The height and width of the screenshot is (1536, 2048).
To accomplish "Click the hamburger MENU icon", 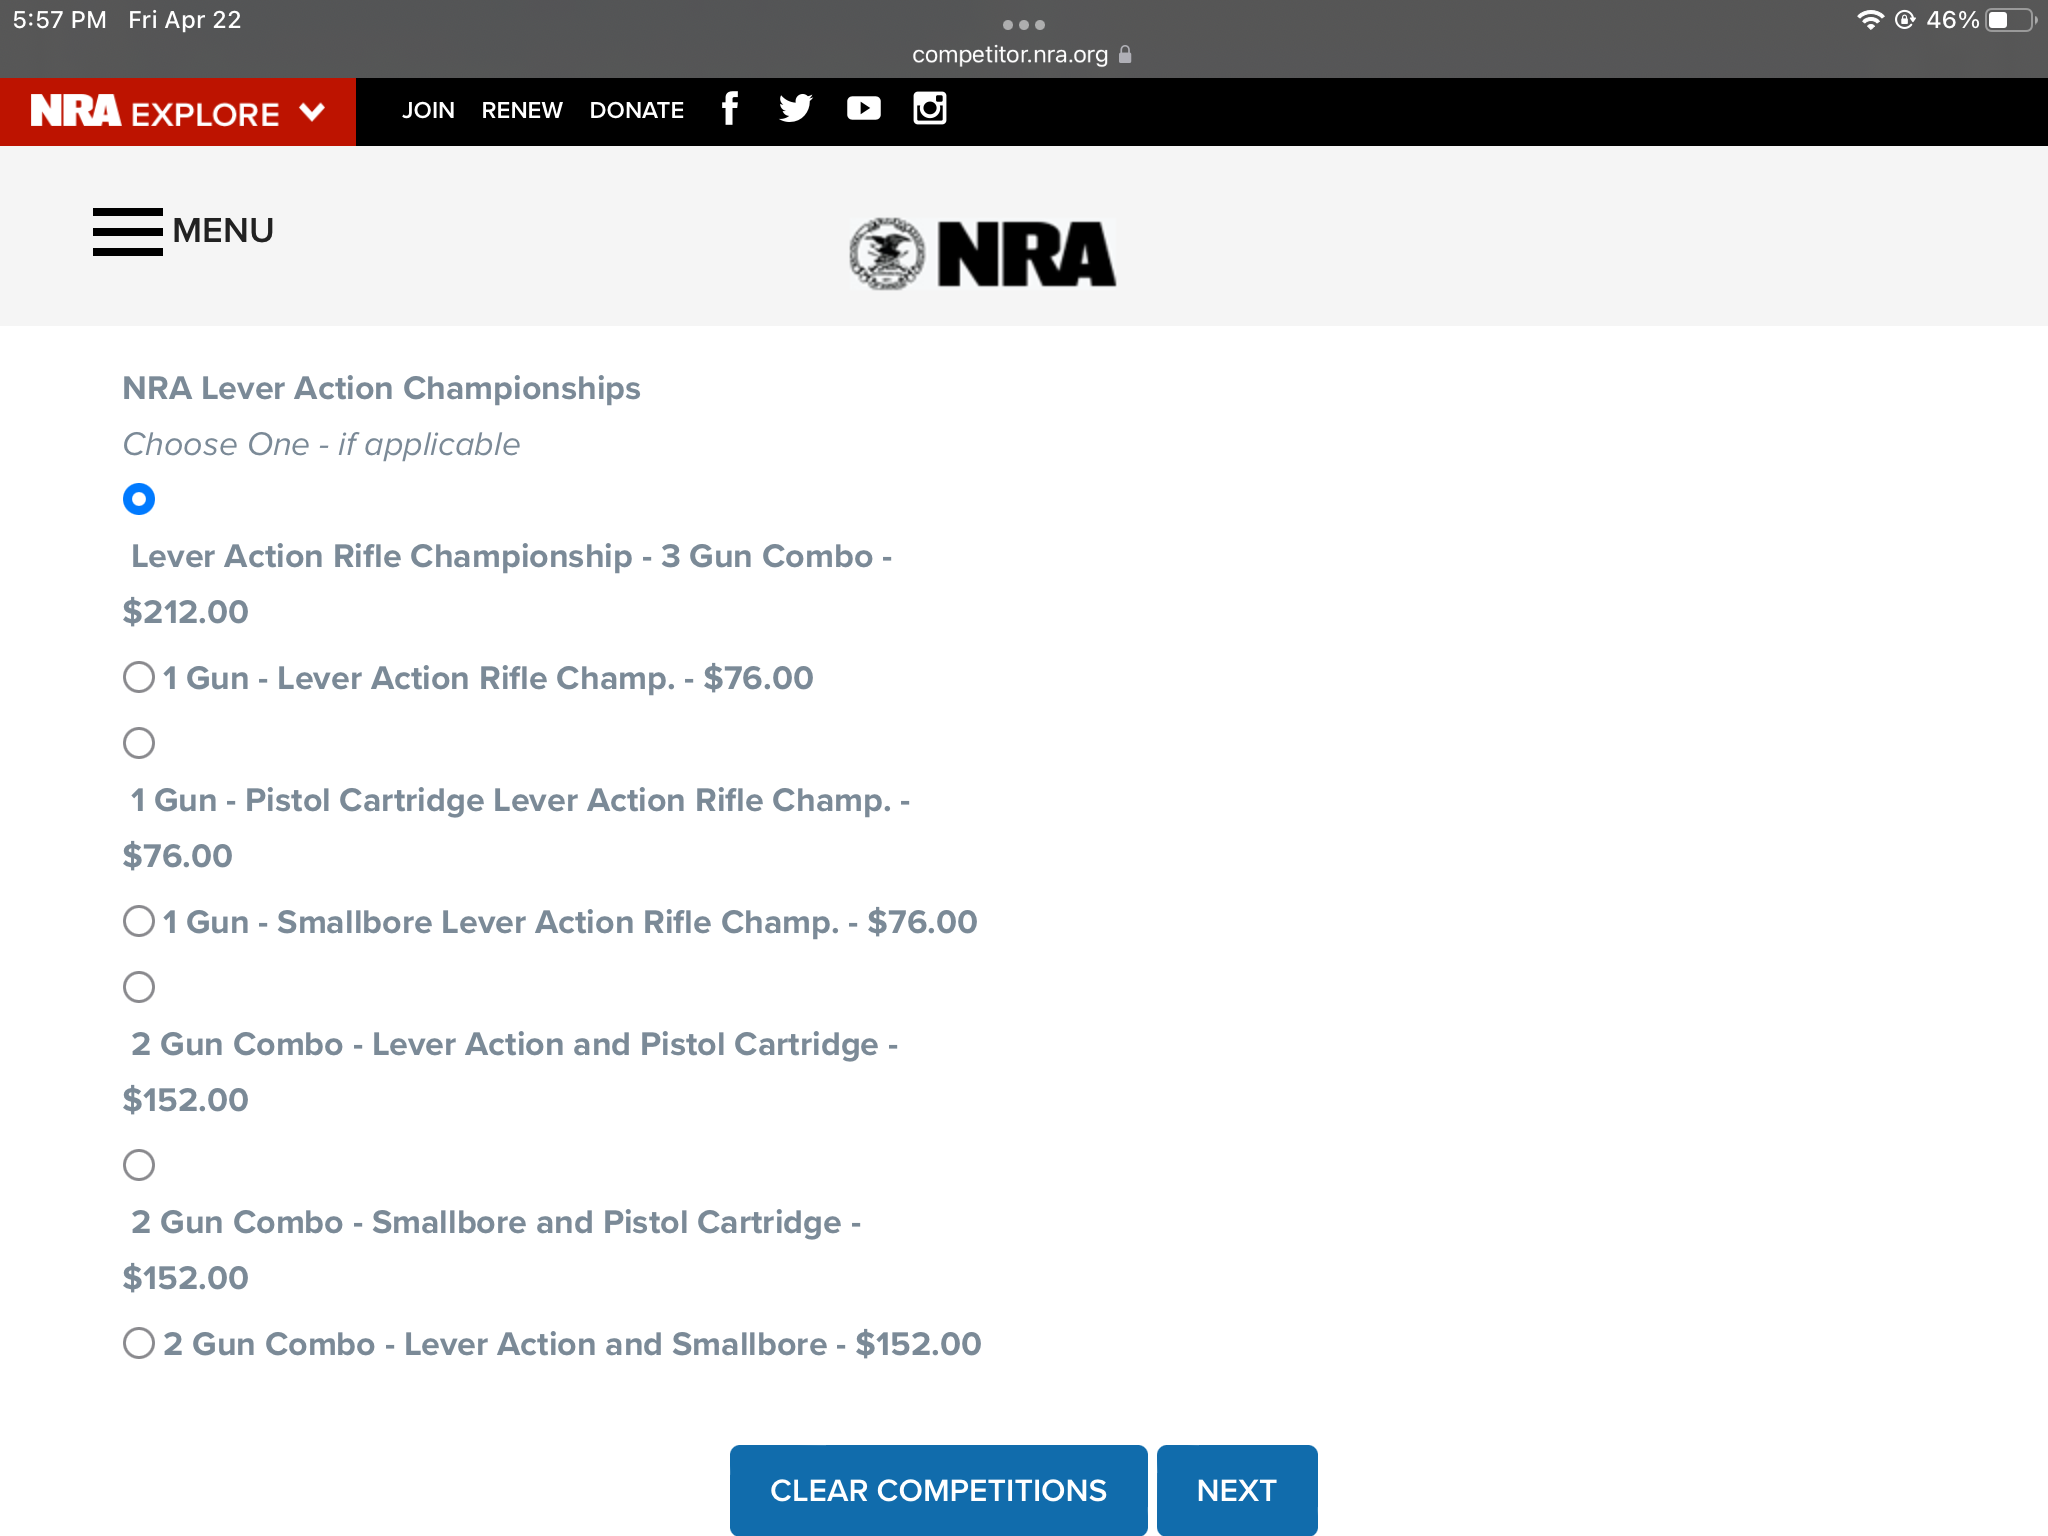I will click(x=128, y=231).
